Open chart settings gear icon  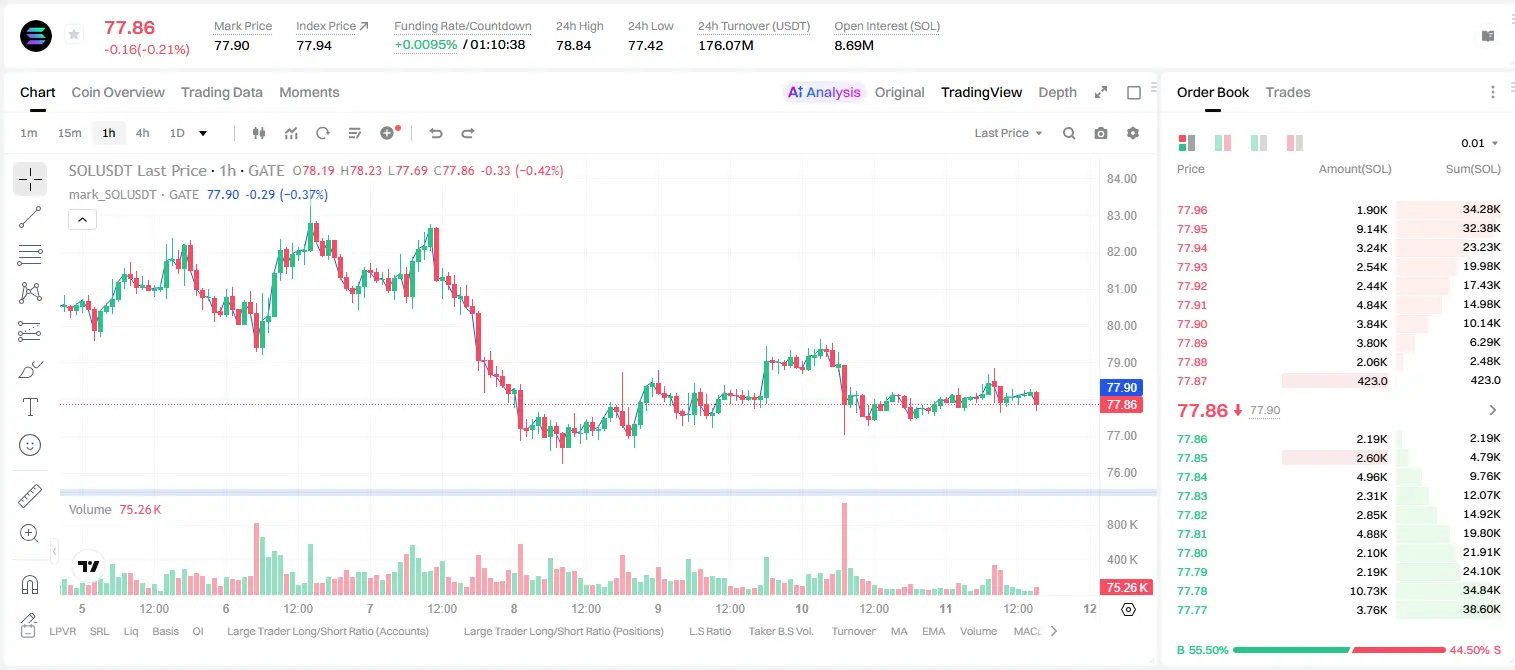1133,133
